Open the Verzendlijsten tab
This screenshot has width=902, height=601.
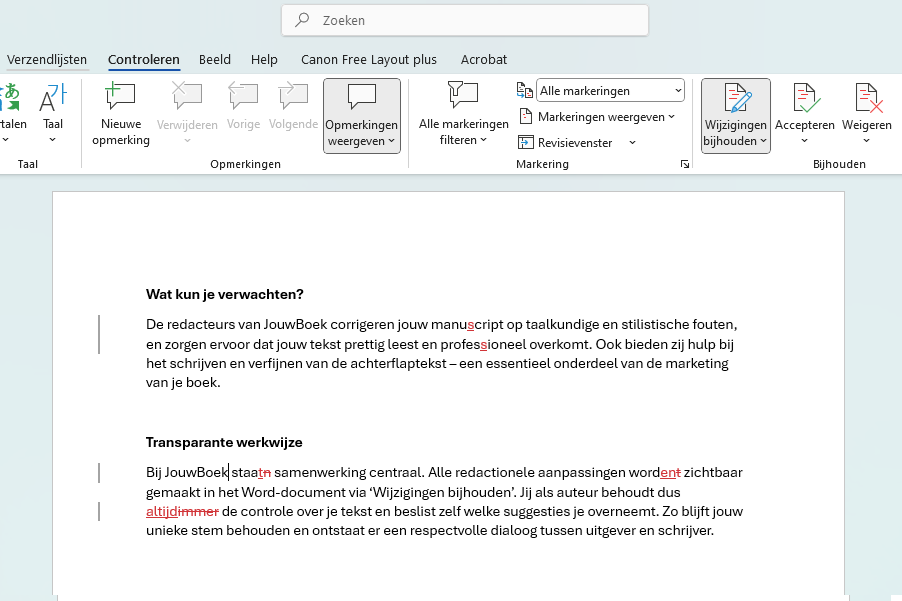[x=47, y=59]
